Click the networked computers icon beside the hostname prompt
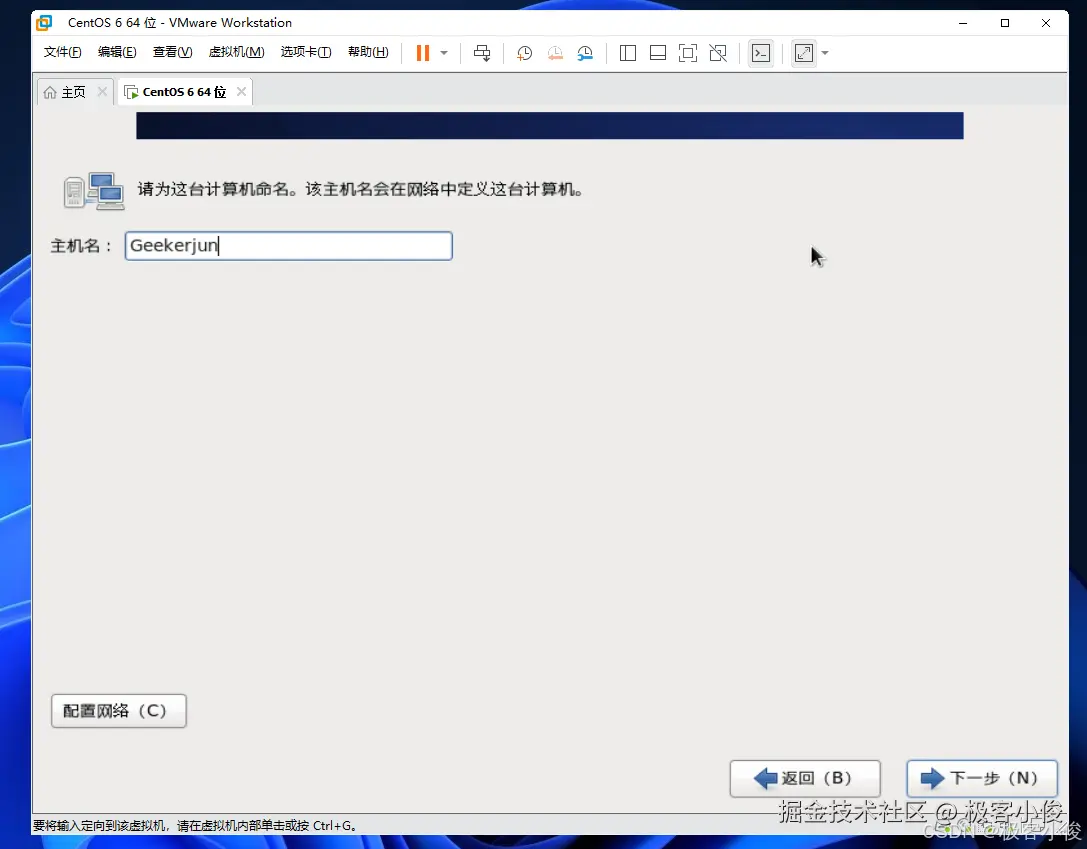 (x=94, y=191)
